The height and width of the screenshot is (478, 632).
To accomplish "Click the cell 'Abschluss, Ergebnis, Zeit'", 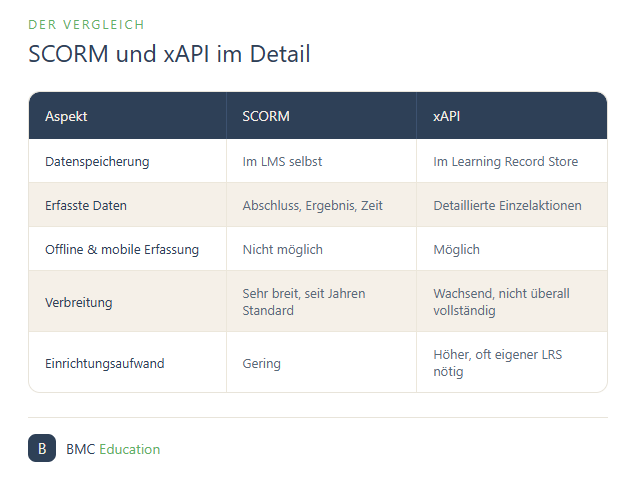I will [x=321, y=205].
